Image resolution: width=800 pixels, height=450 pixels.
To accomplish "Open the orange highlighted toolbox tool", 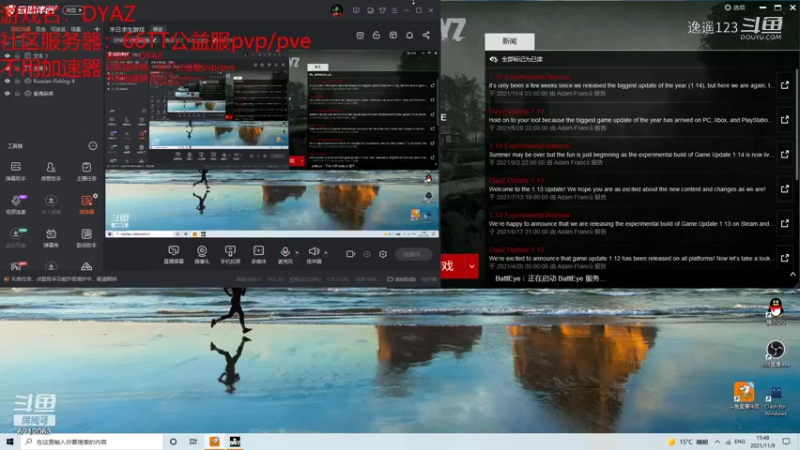I will click(86, 205).
